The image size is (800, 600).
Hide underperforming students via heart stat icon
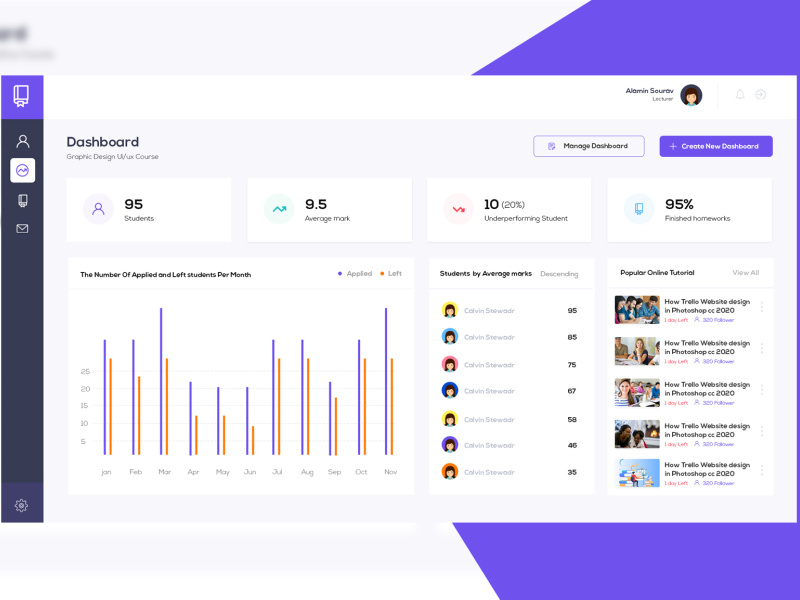[x=458, y=209]
